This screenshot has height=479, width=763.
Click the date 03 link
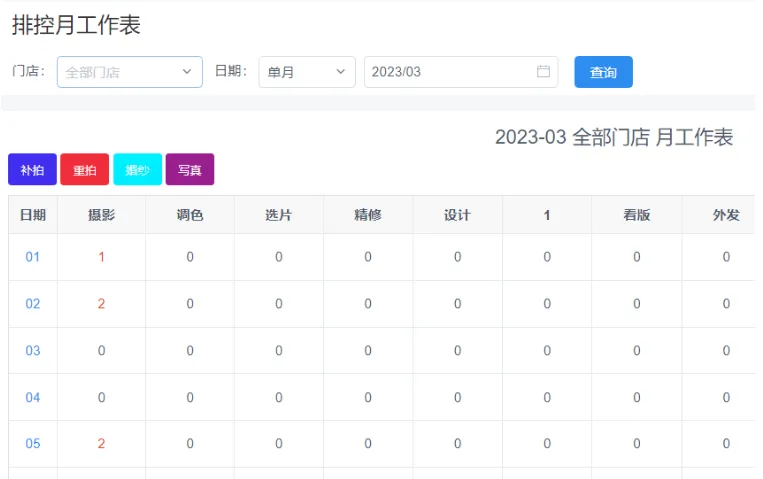click(x=33, y=351)
